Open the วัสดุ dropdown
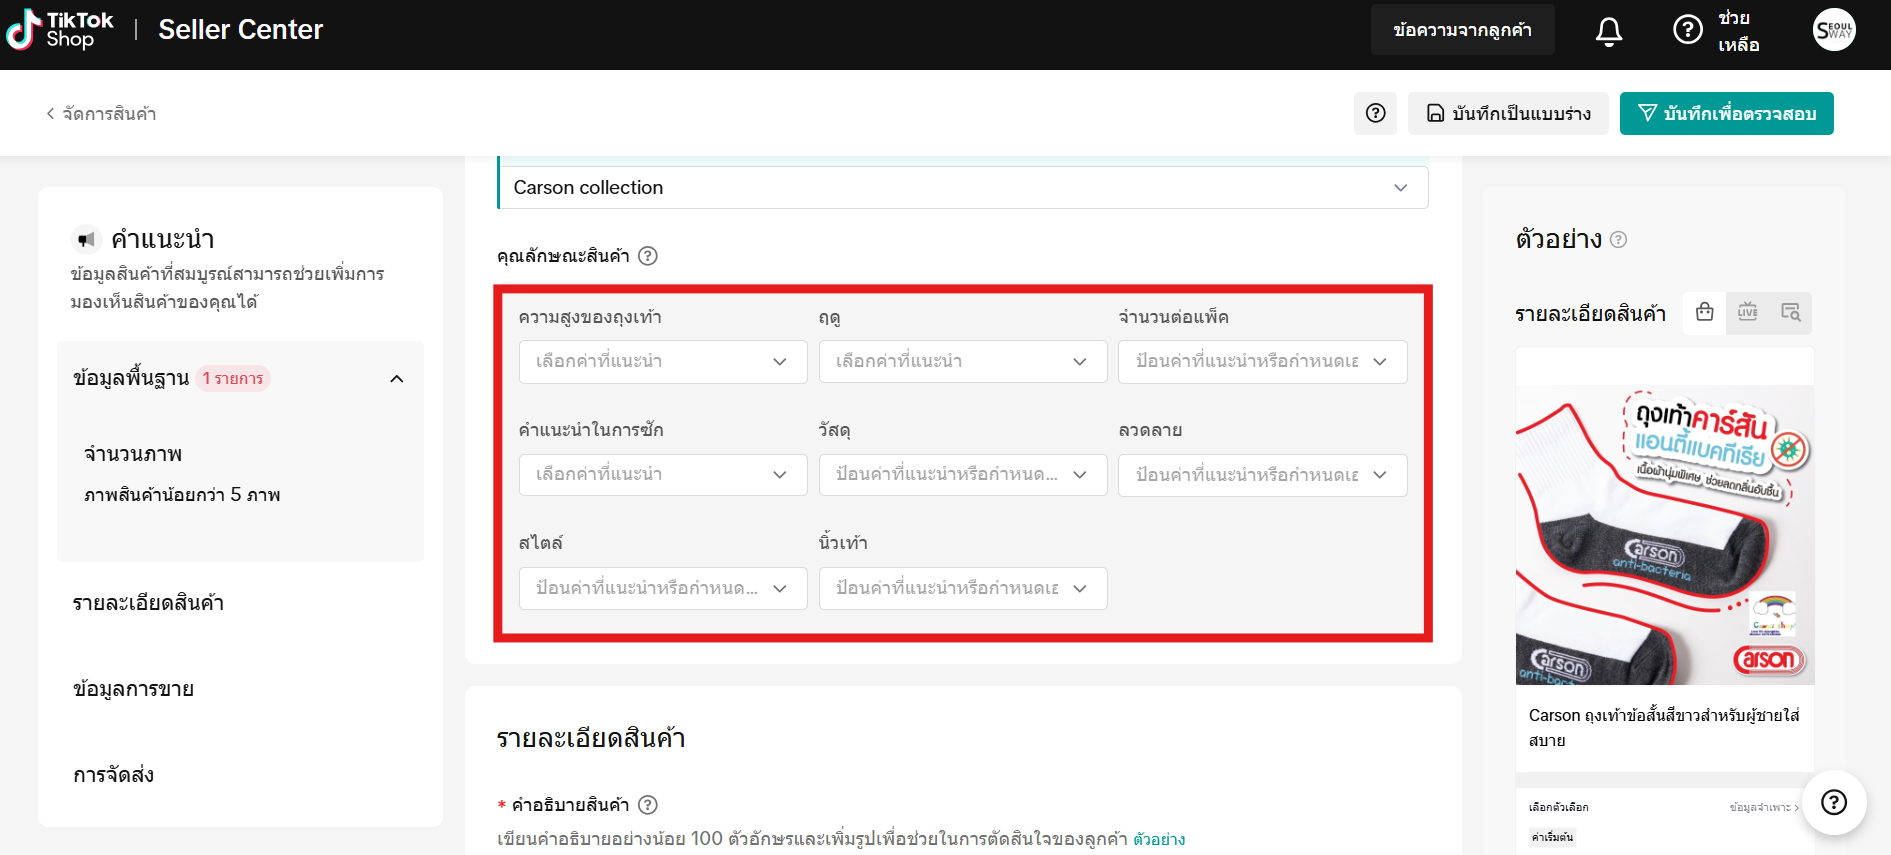Viewport: 1891px width, 855px height. (x=963, y=475)
